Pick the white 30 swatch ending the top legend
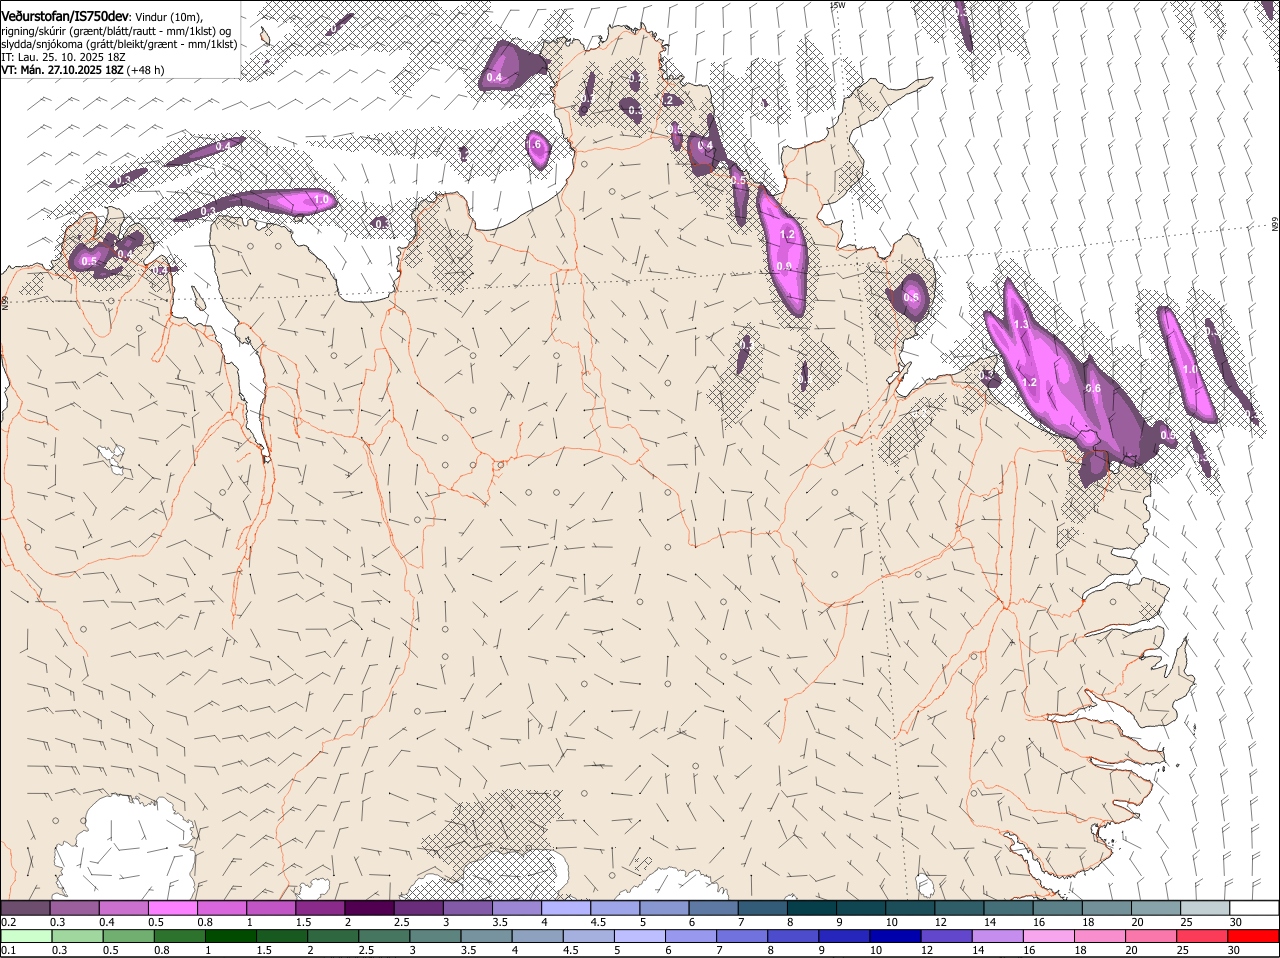Screen dimensions: 1280x958 point(1254,908)
